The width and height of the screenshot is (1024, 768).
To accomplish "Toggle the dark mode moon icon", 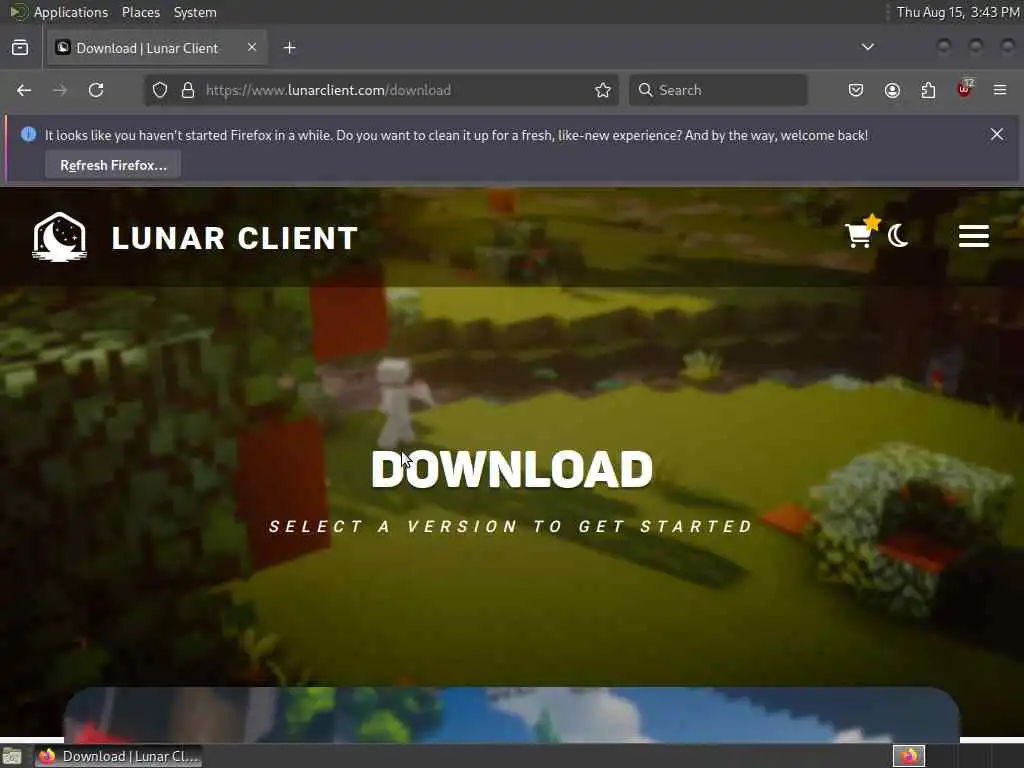I will pyautogui.click(x=898, y=236).
